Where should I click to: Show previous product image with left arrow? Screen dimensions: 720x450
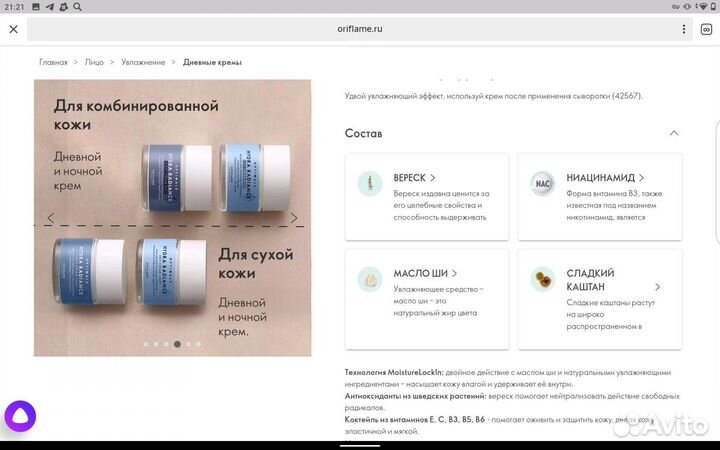click(51, 218)
